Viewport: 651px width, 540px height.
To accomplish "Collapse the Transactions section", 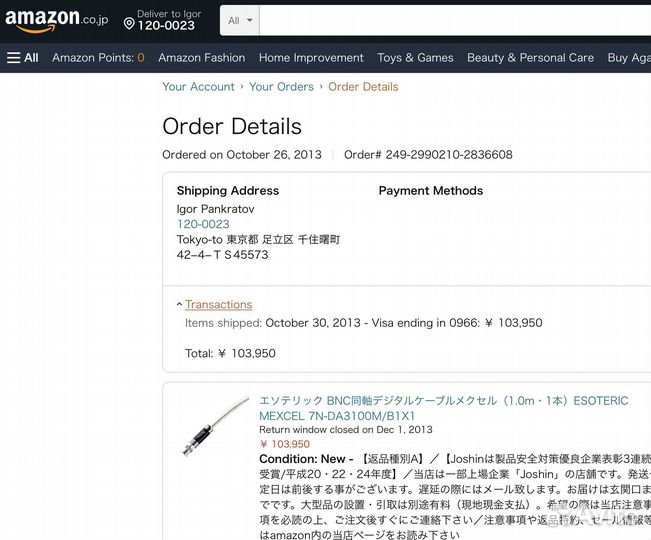I will click(218, 305).
